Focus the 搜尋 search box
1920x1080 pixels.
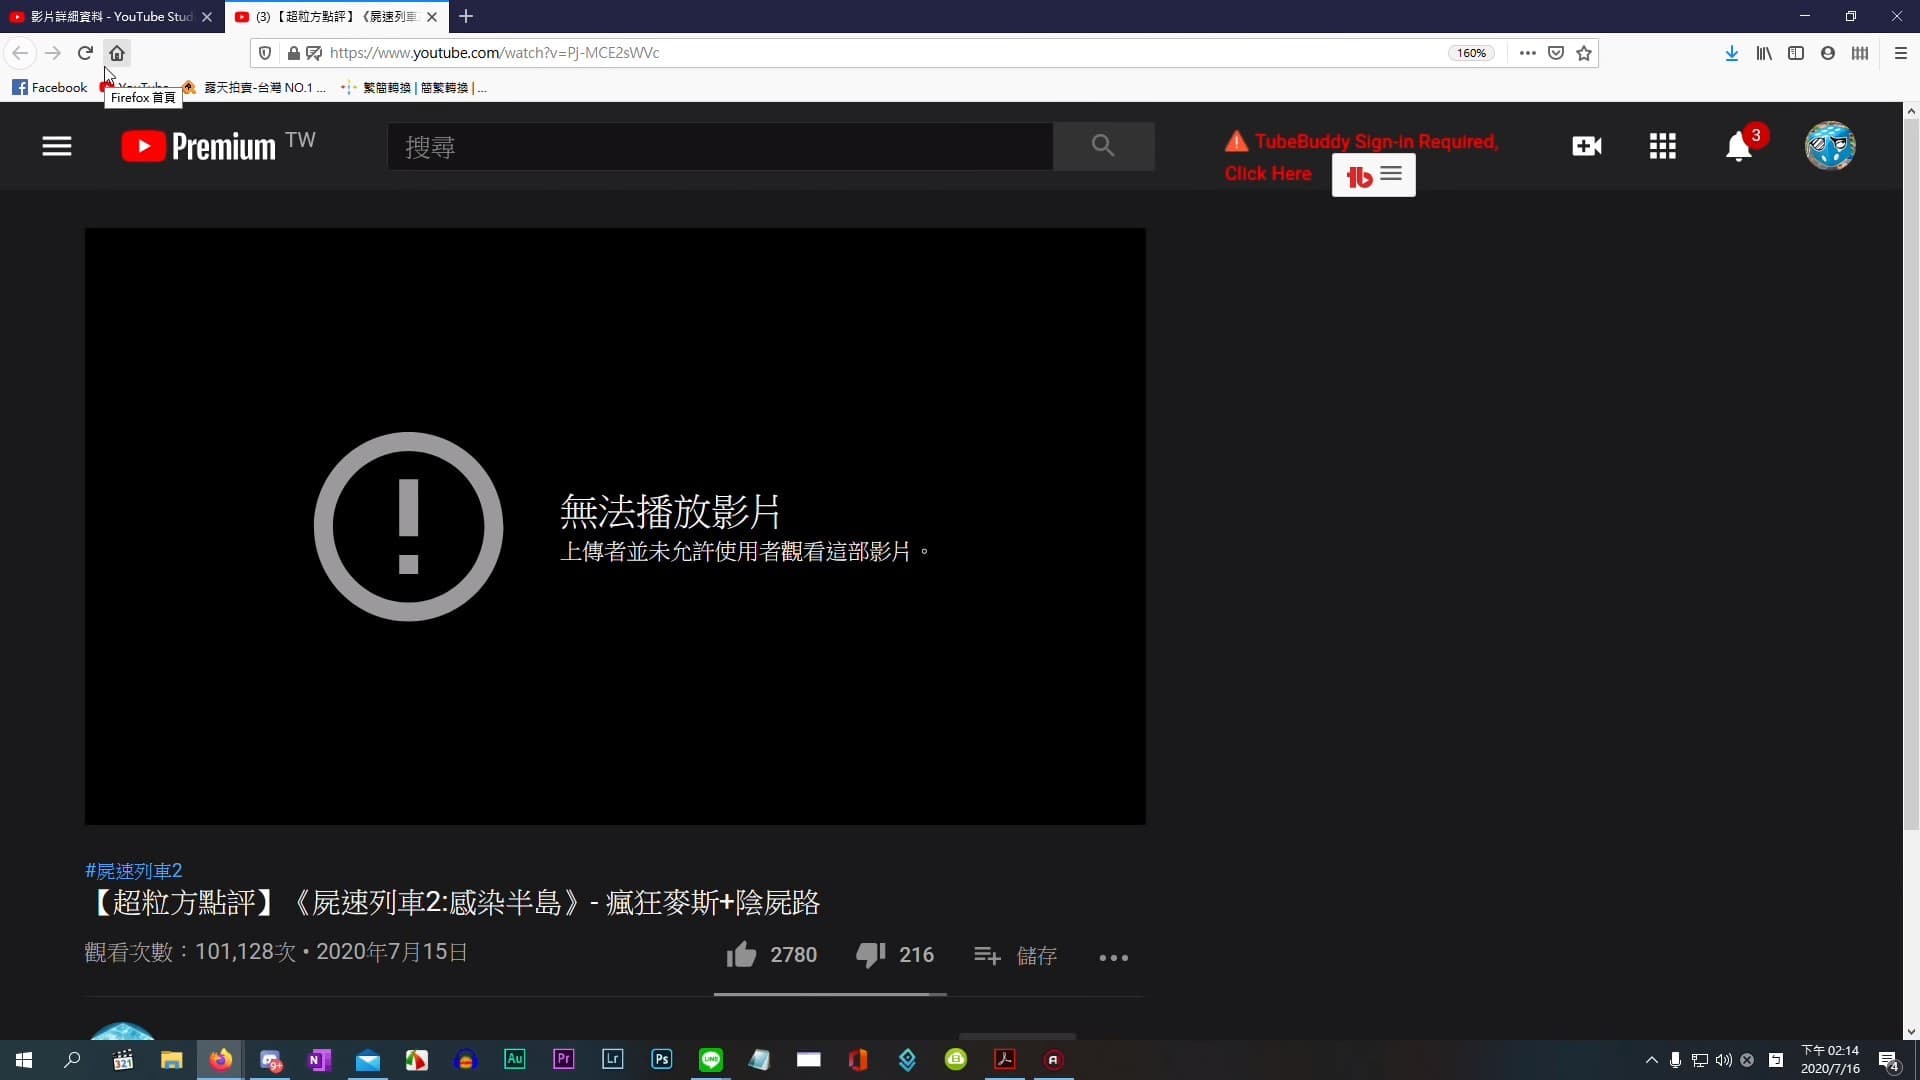tap(720, 146)
